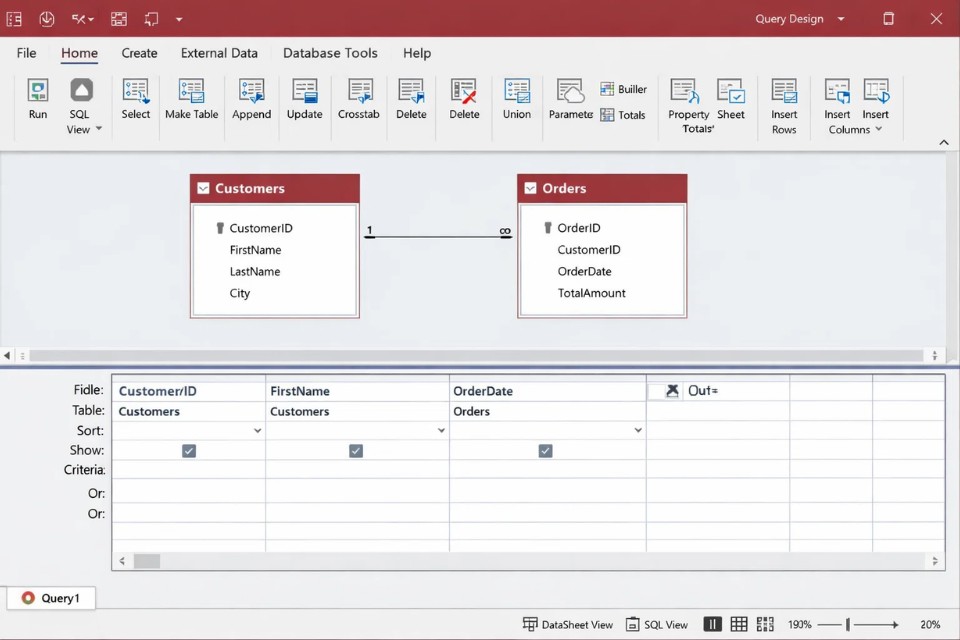The width and height of the screenshot is (960, 640).
Task: Click the Run query icon
Action: pyautogui.click(x=38, y=91)
